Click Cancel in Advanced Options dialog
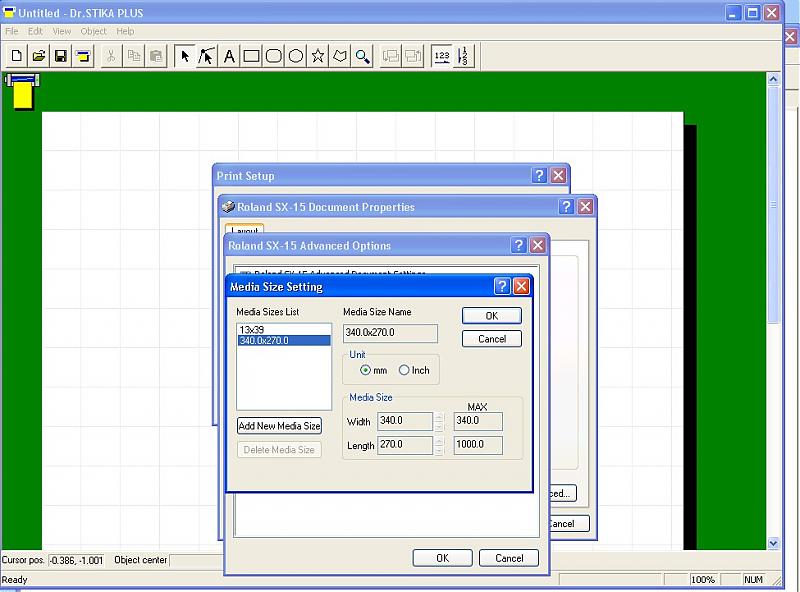Image resolution: width=800 pixels, height=592 pixels. tap(509, 558)
